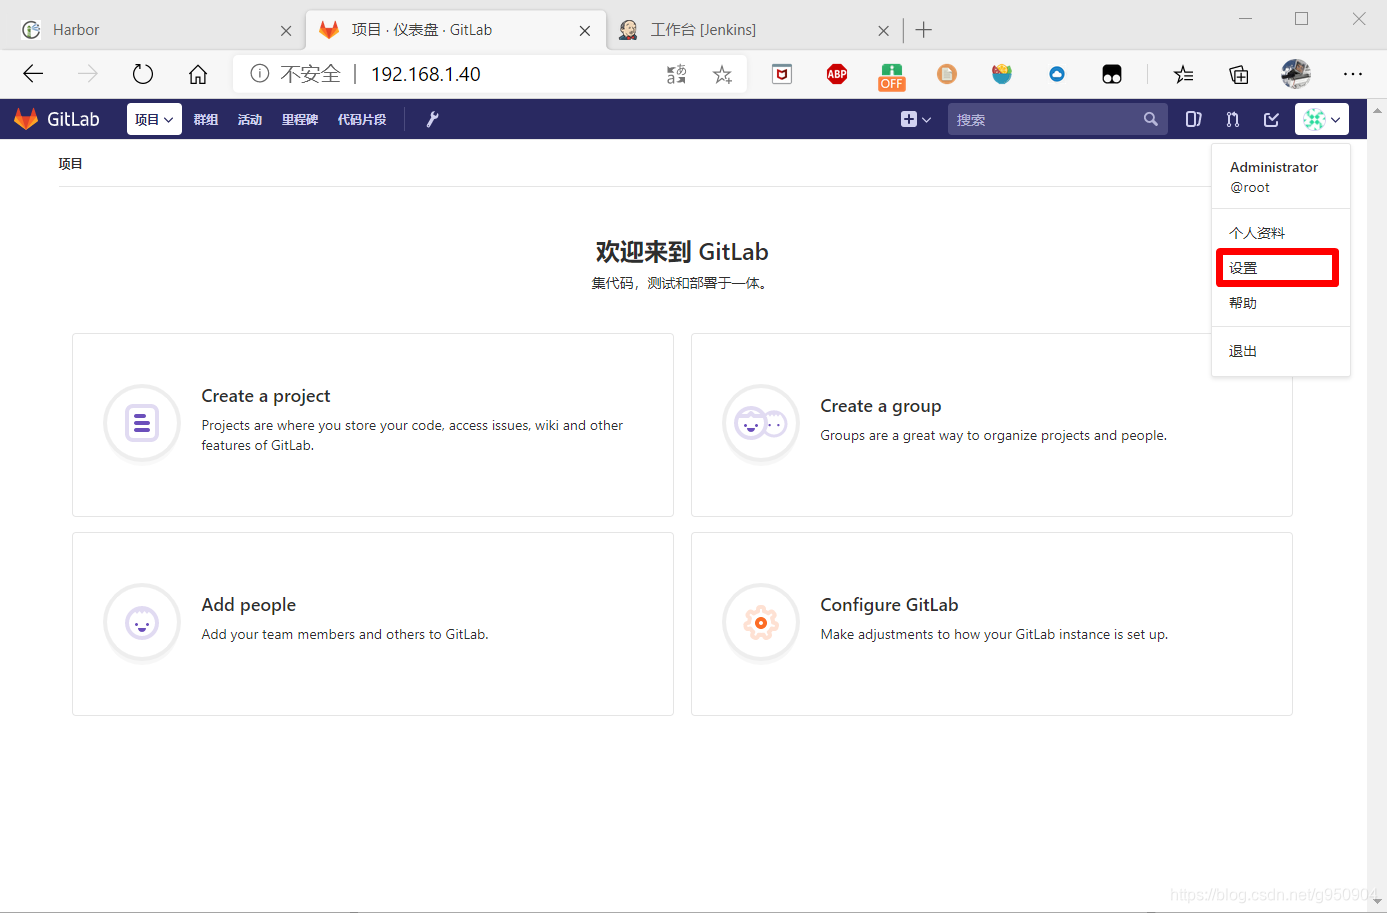This screenshot has width=1387, height=913.
Task: Reload the current page
Action: [x=143, y=74]
